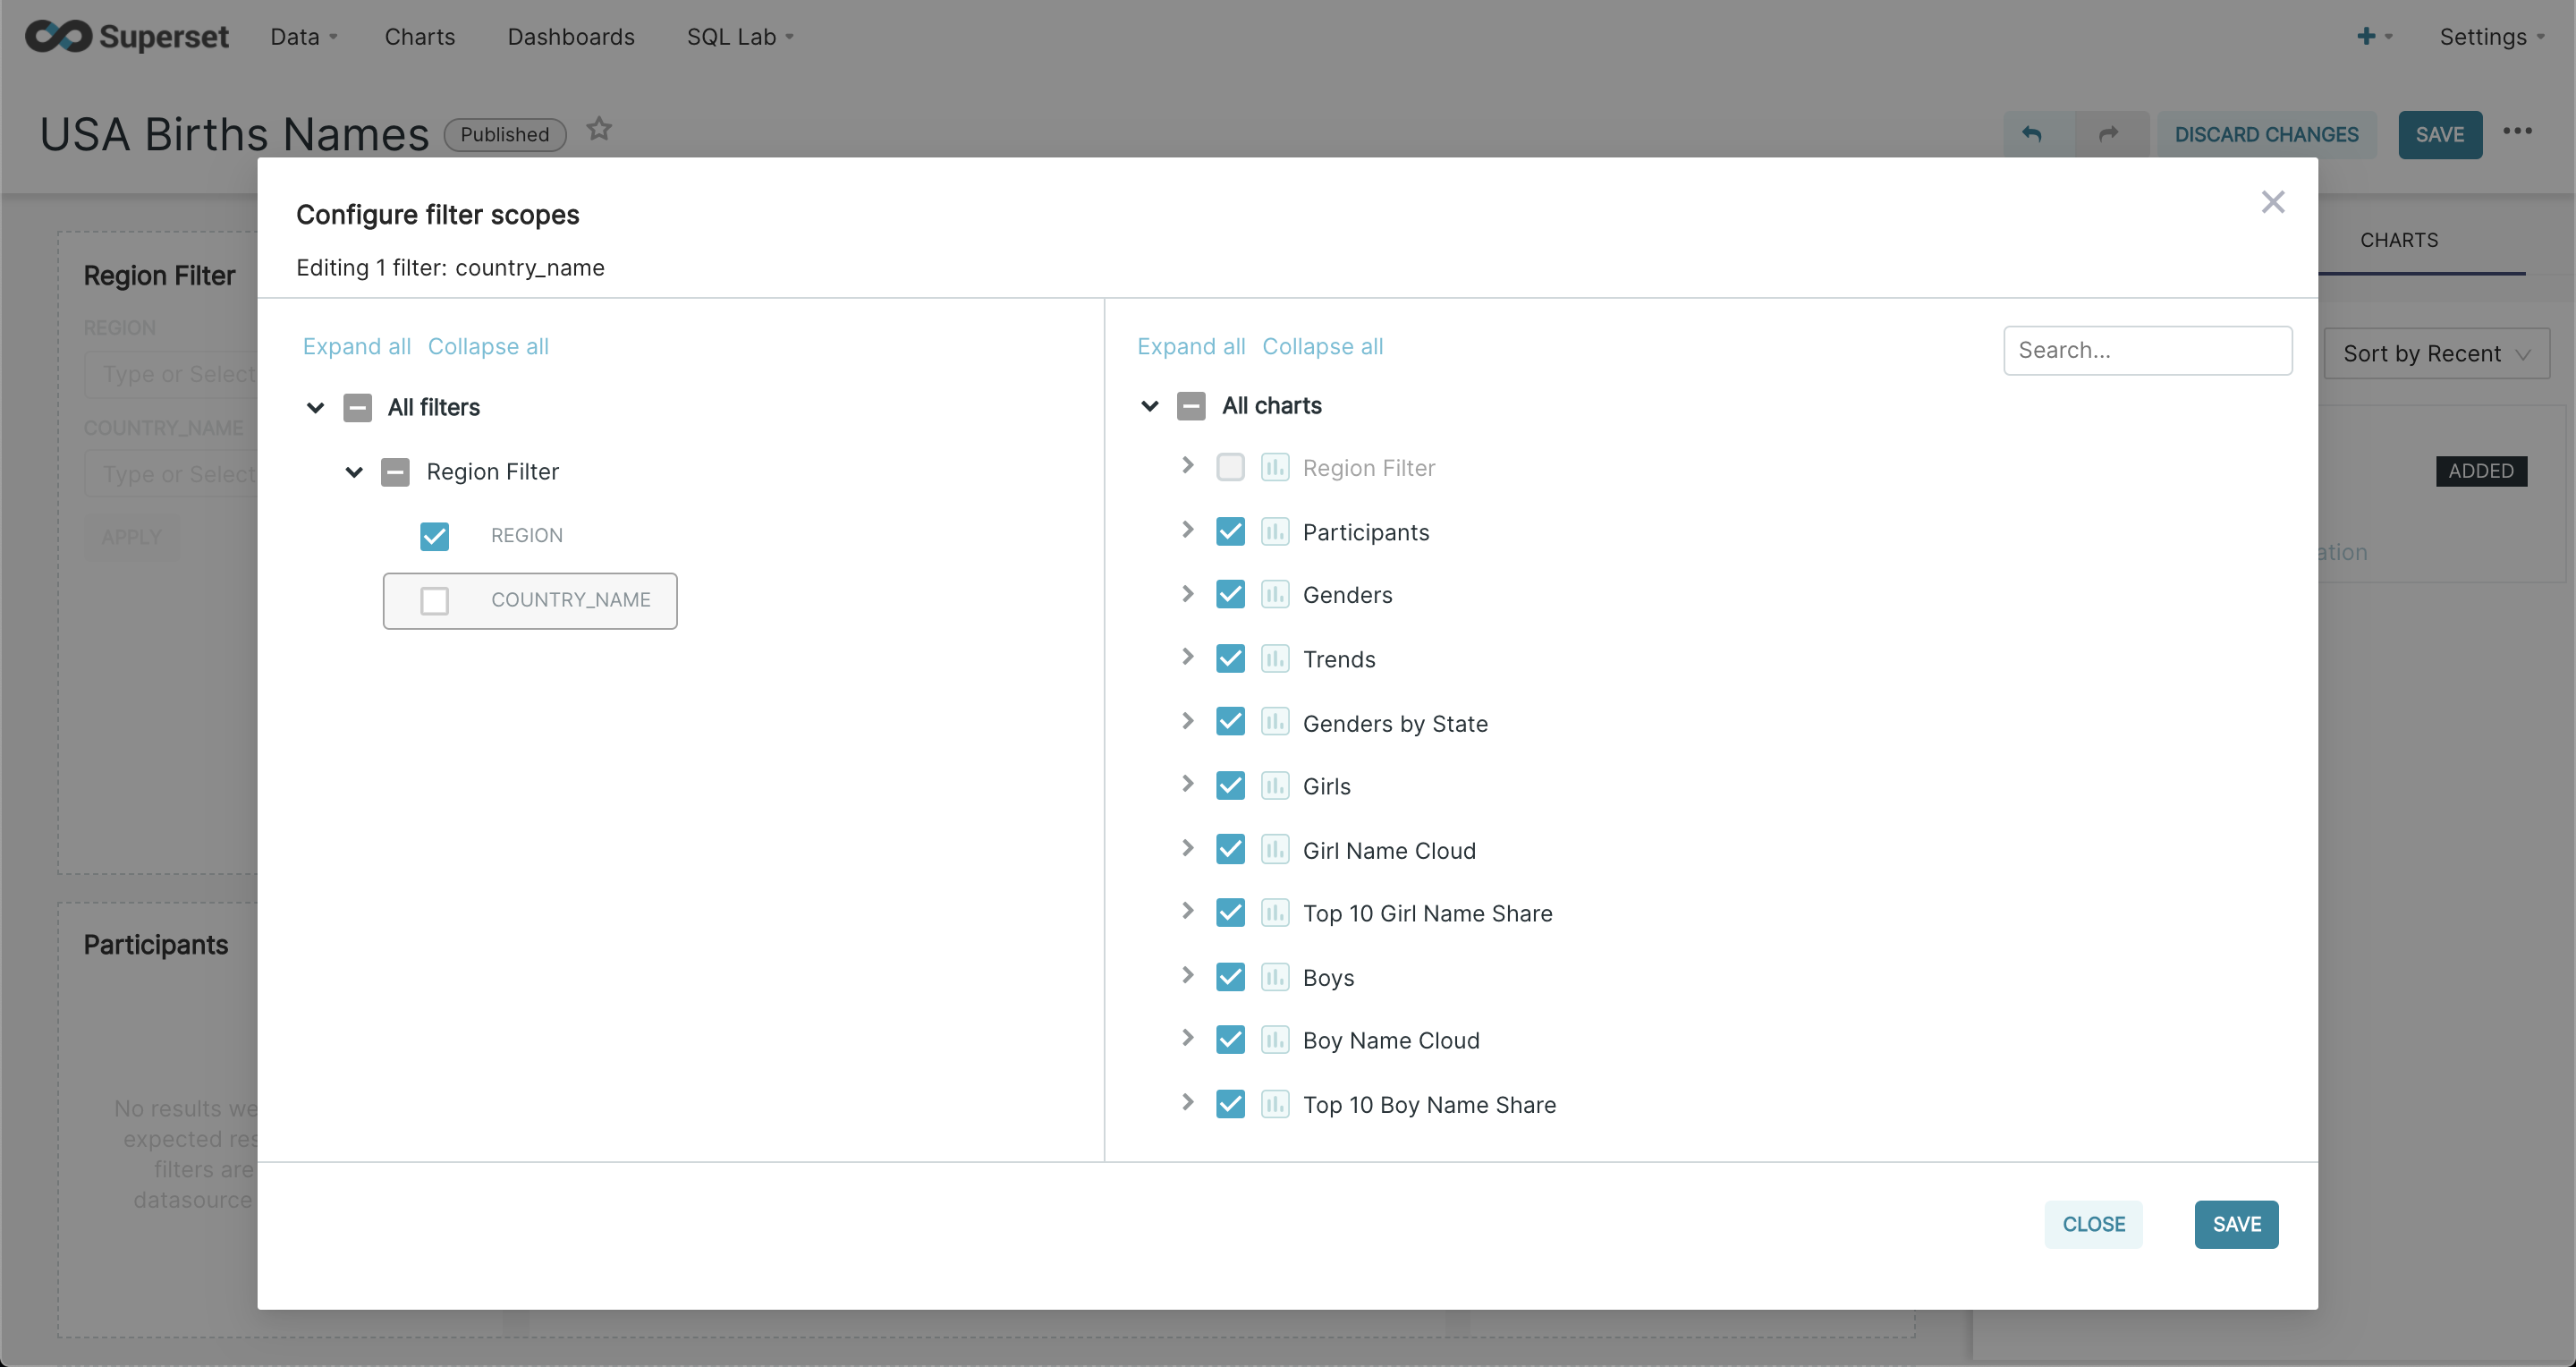Image resolution: width=2576 pixels, height=1367 pixels.
Task: Expand the Genders by State node
Action: [1187, 721]
